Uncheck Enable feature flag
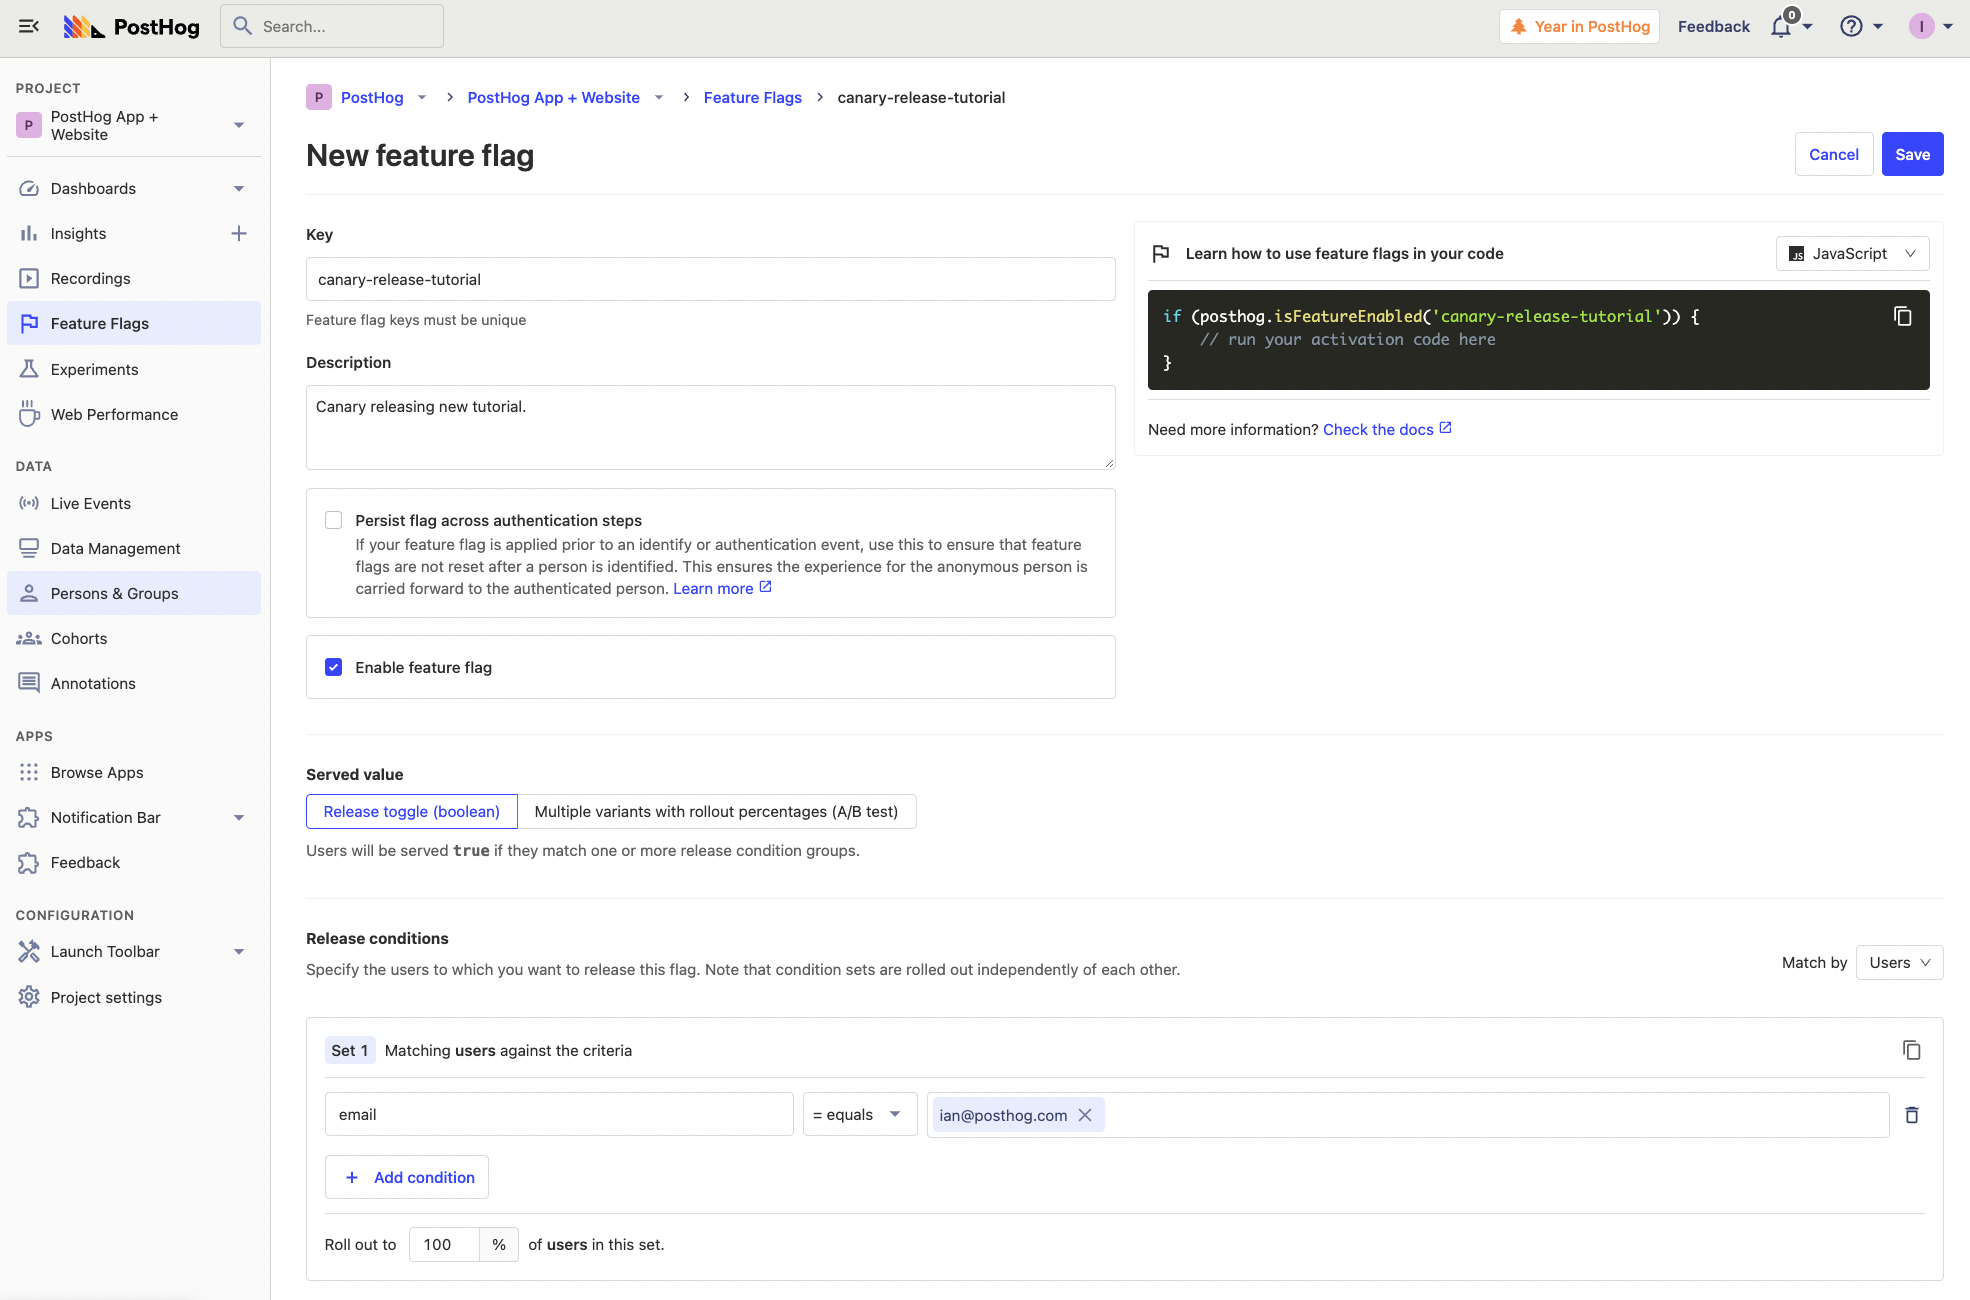The width and height of the screenshot is (1970, 1300). tap(334, 667)
